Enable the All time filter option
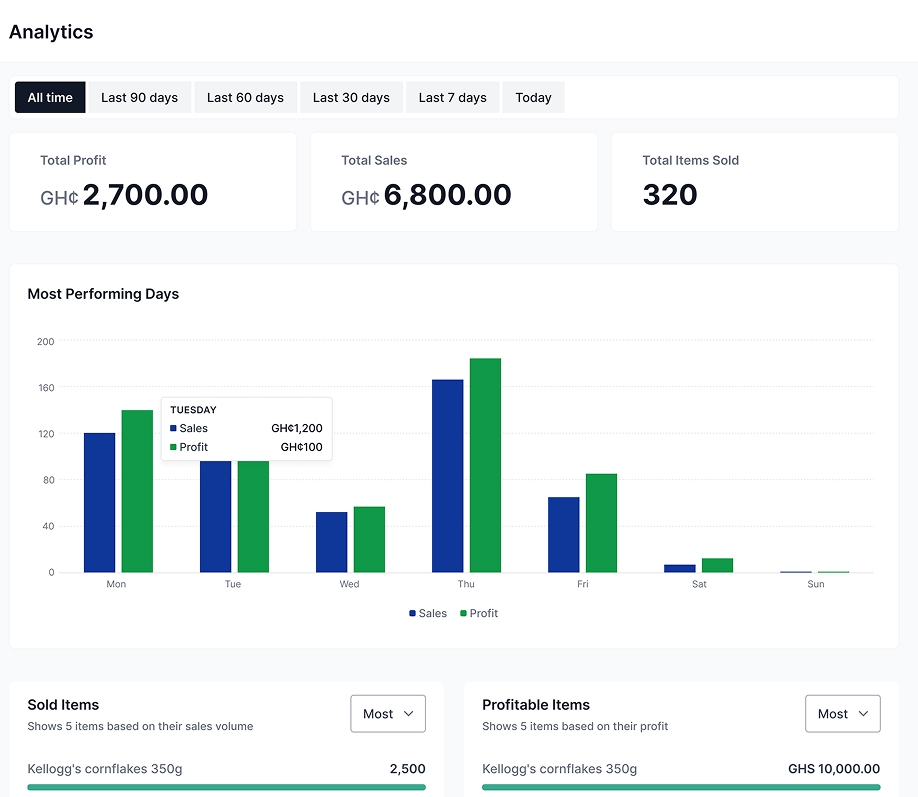918x797 pixels. pyautogui.click(x=50, y=97)
